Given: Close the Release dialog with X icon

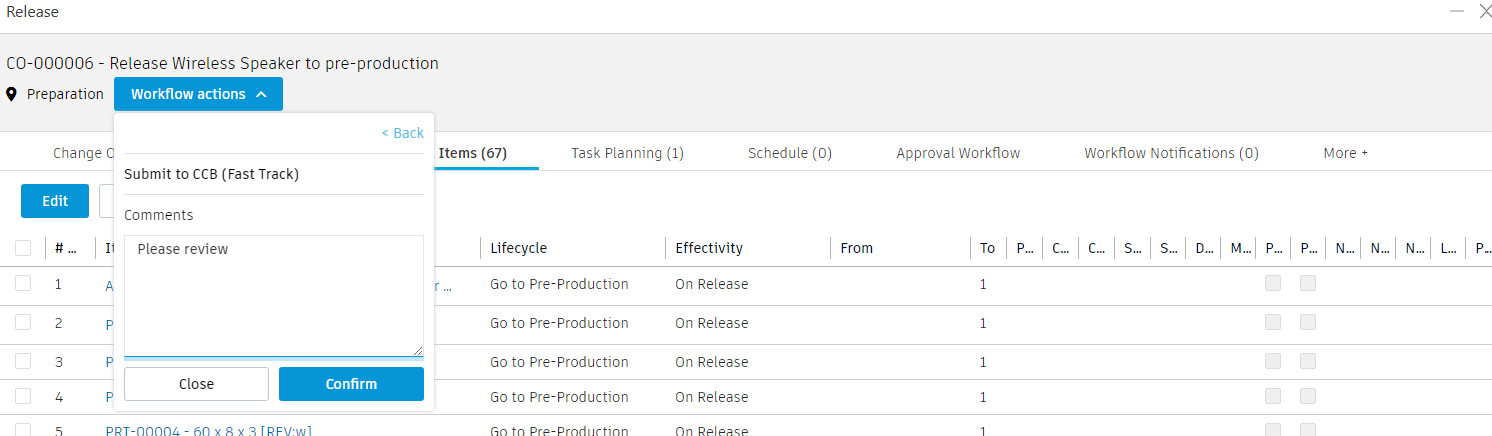Looking at the screenshot, I should pyautogui.click(x=1485, y=11).
